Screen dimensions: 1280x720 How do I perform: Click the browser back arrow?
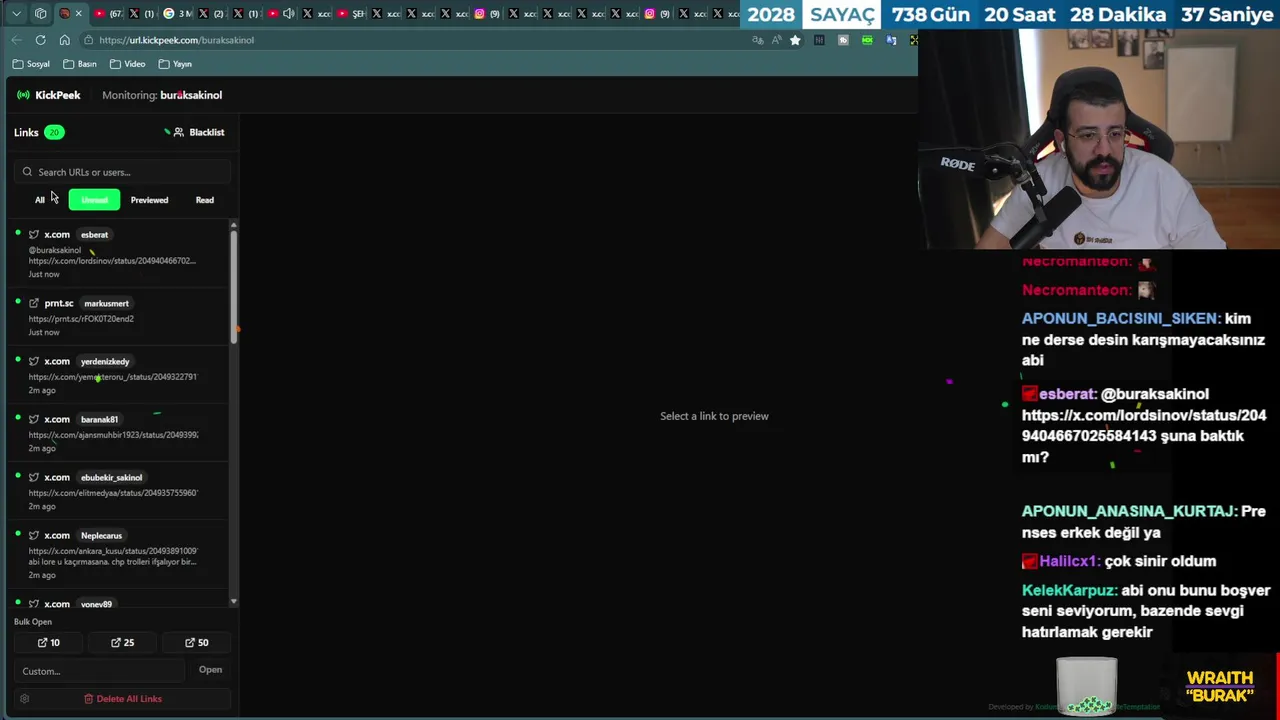[16, 40]
